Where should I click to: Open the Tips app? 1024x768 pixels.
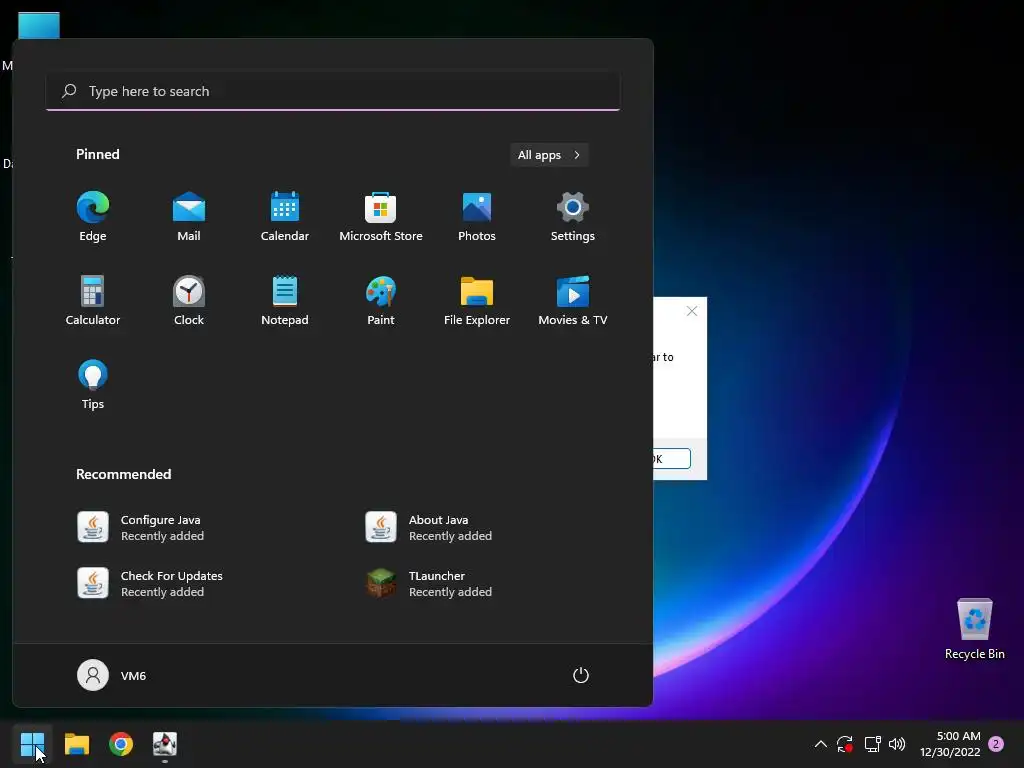(x=93, y=385)
